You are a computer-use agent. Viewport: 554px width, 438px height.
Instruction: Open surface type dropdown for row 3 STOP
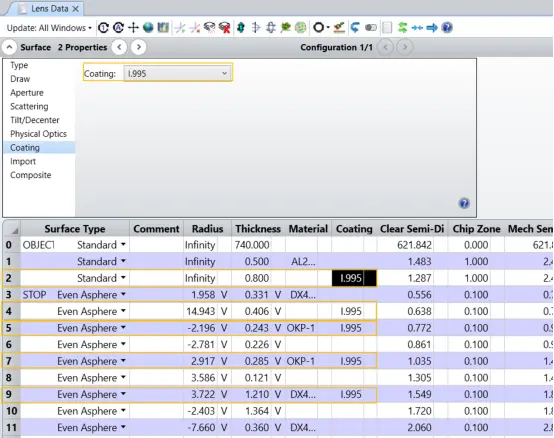click(123, 294)
